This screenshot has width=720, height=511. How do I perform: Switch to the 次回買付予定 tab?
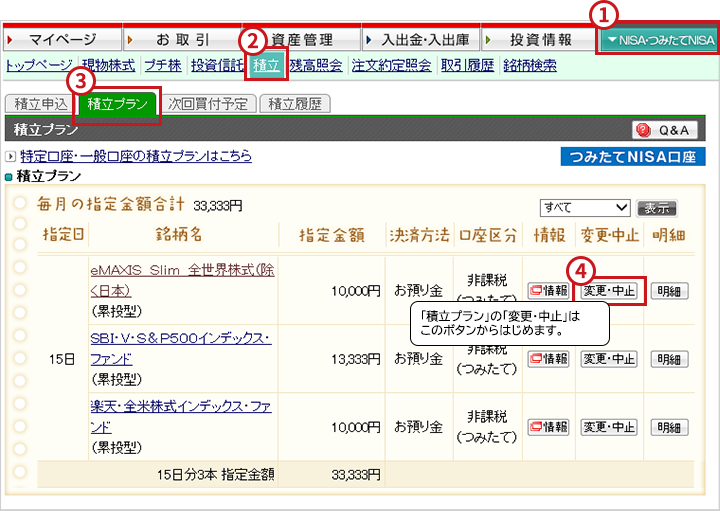click(x=208, y=104)
